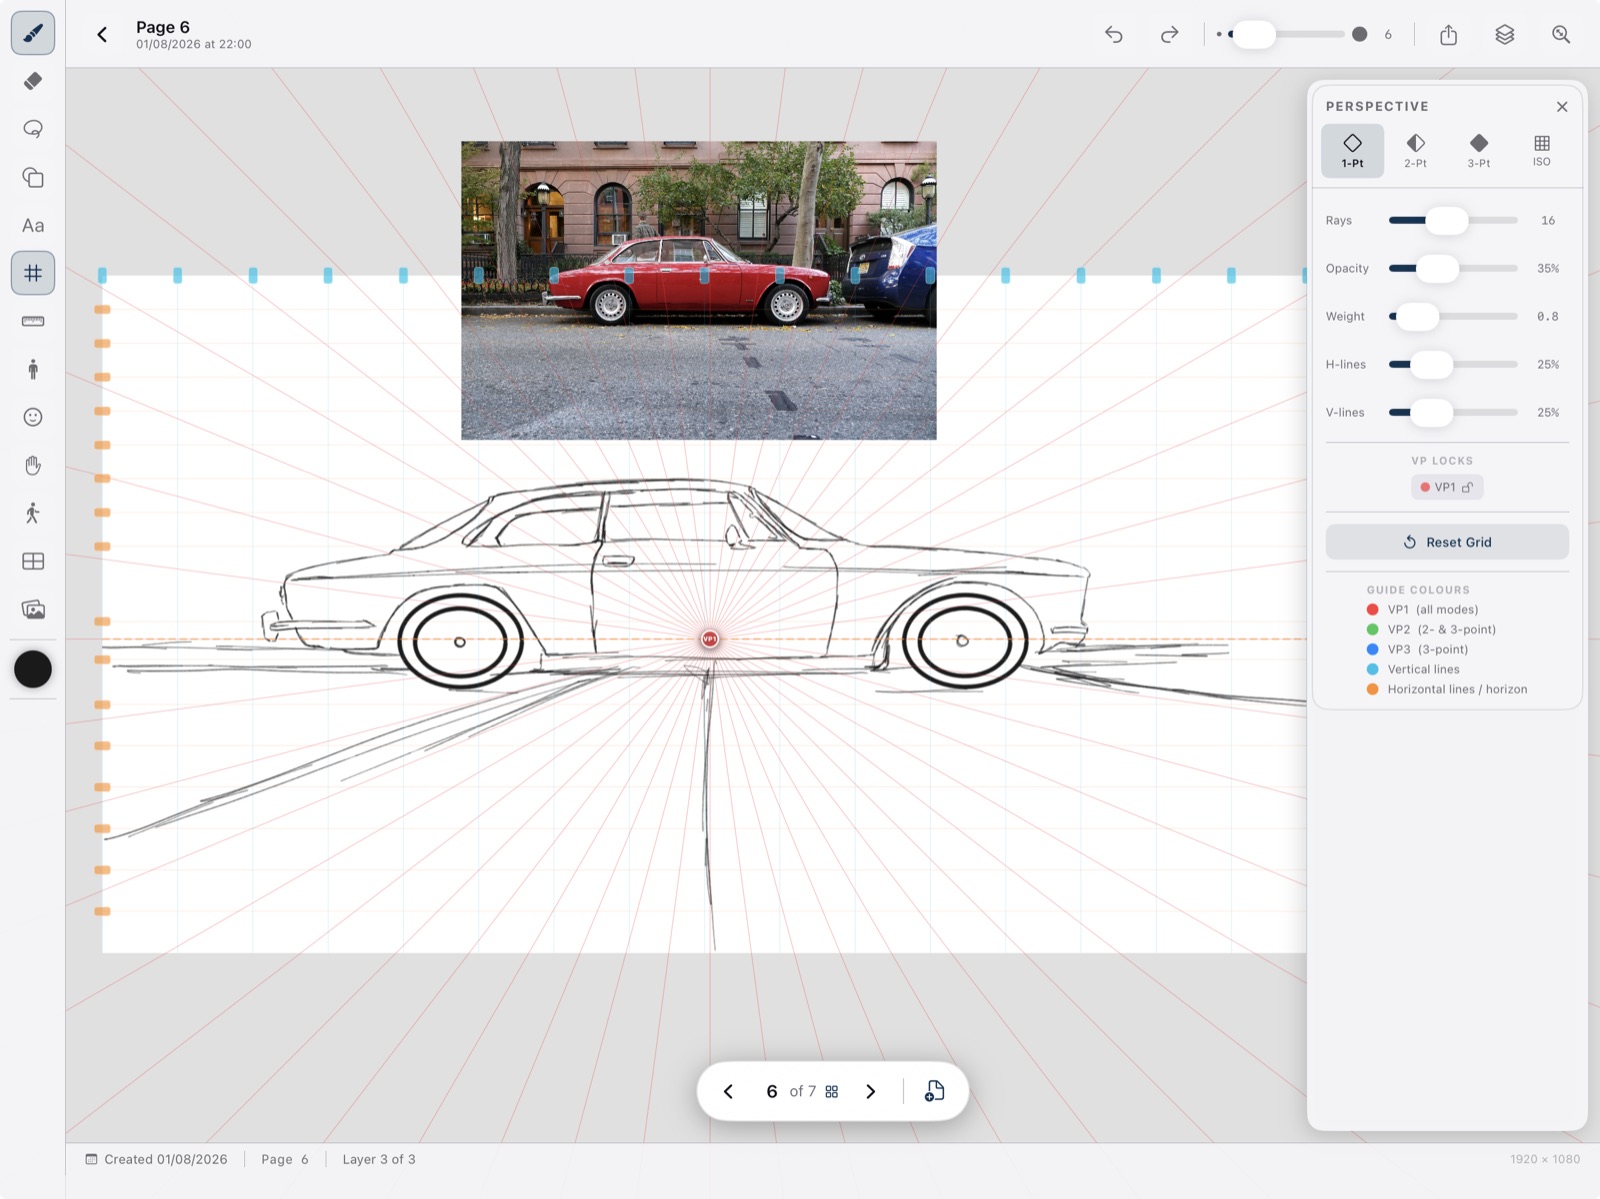Open the walking figure pose tool
This screenshot has width=1600, height=1199.
point(33,513)
